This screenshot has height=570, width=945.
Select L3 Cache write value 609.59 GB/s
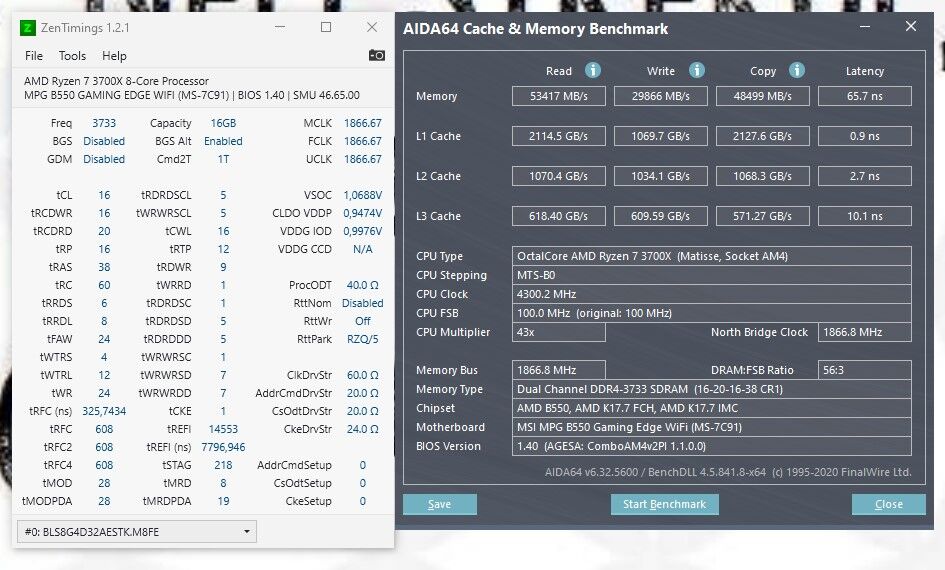tap(661, 216)
